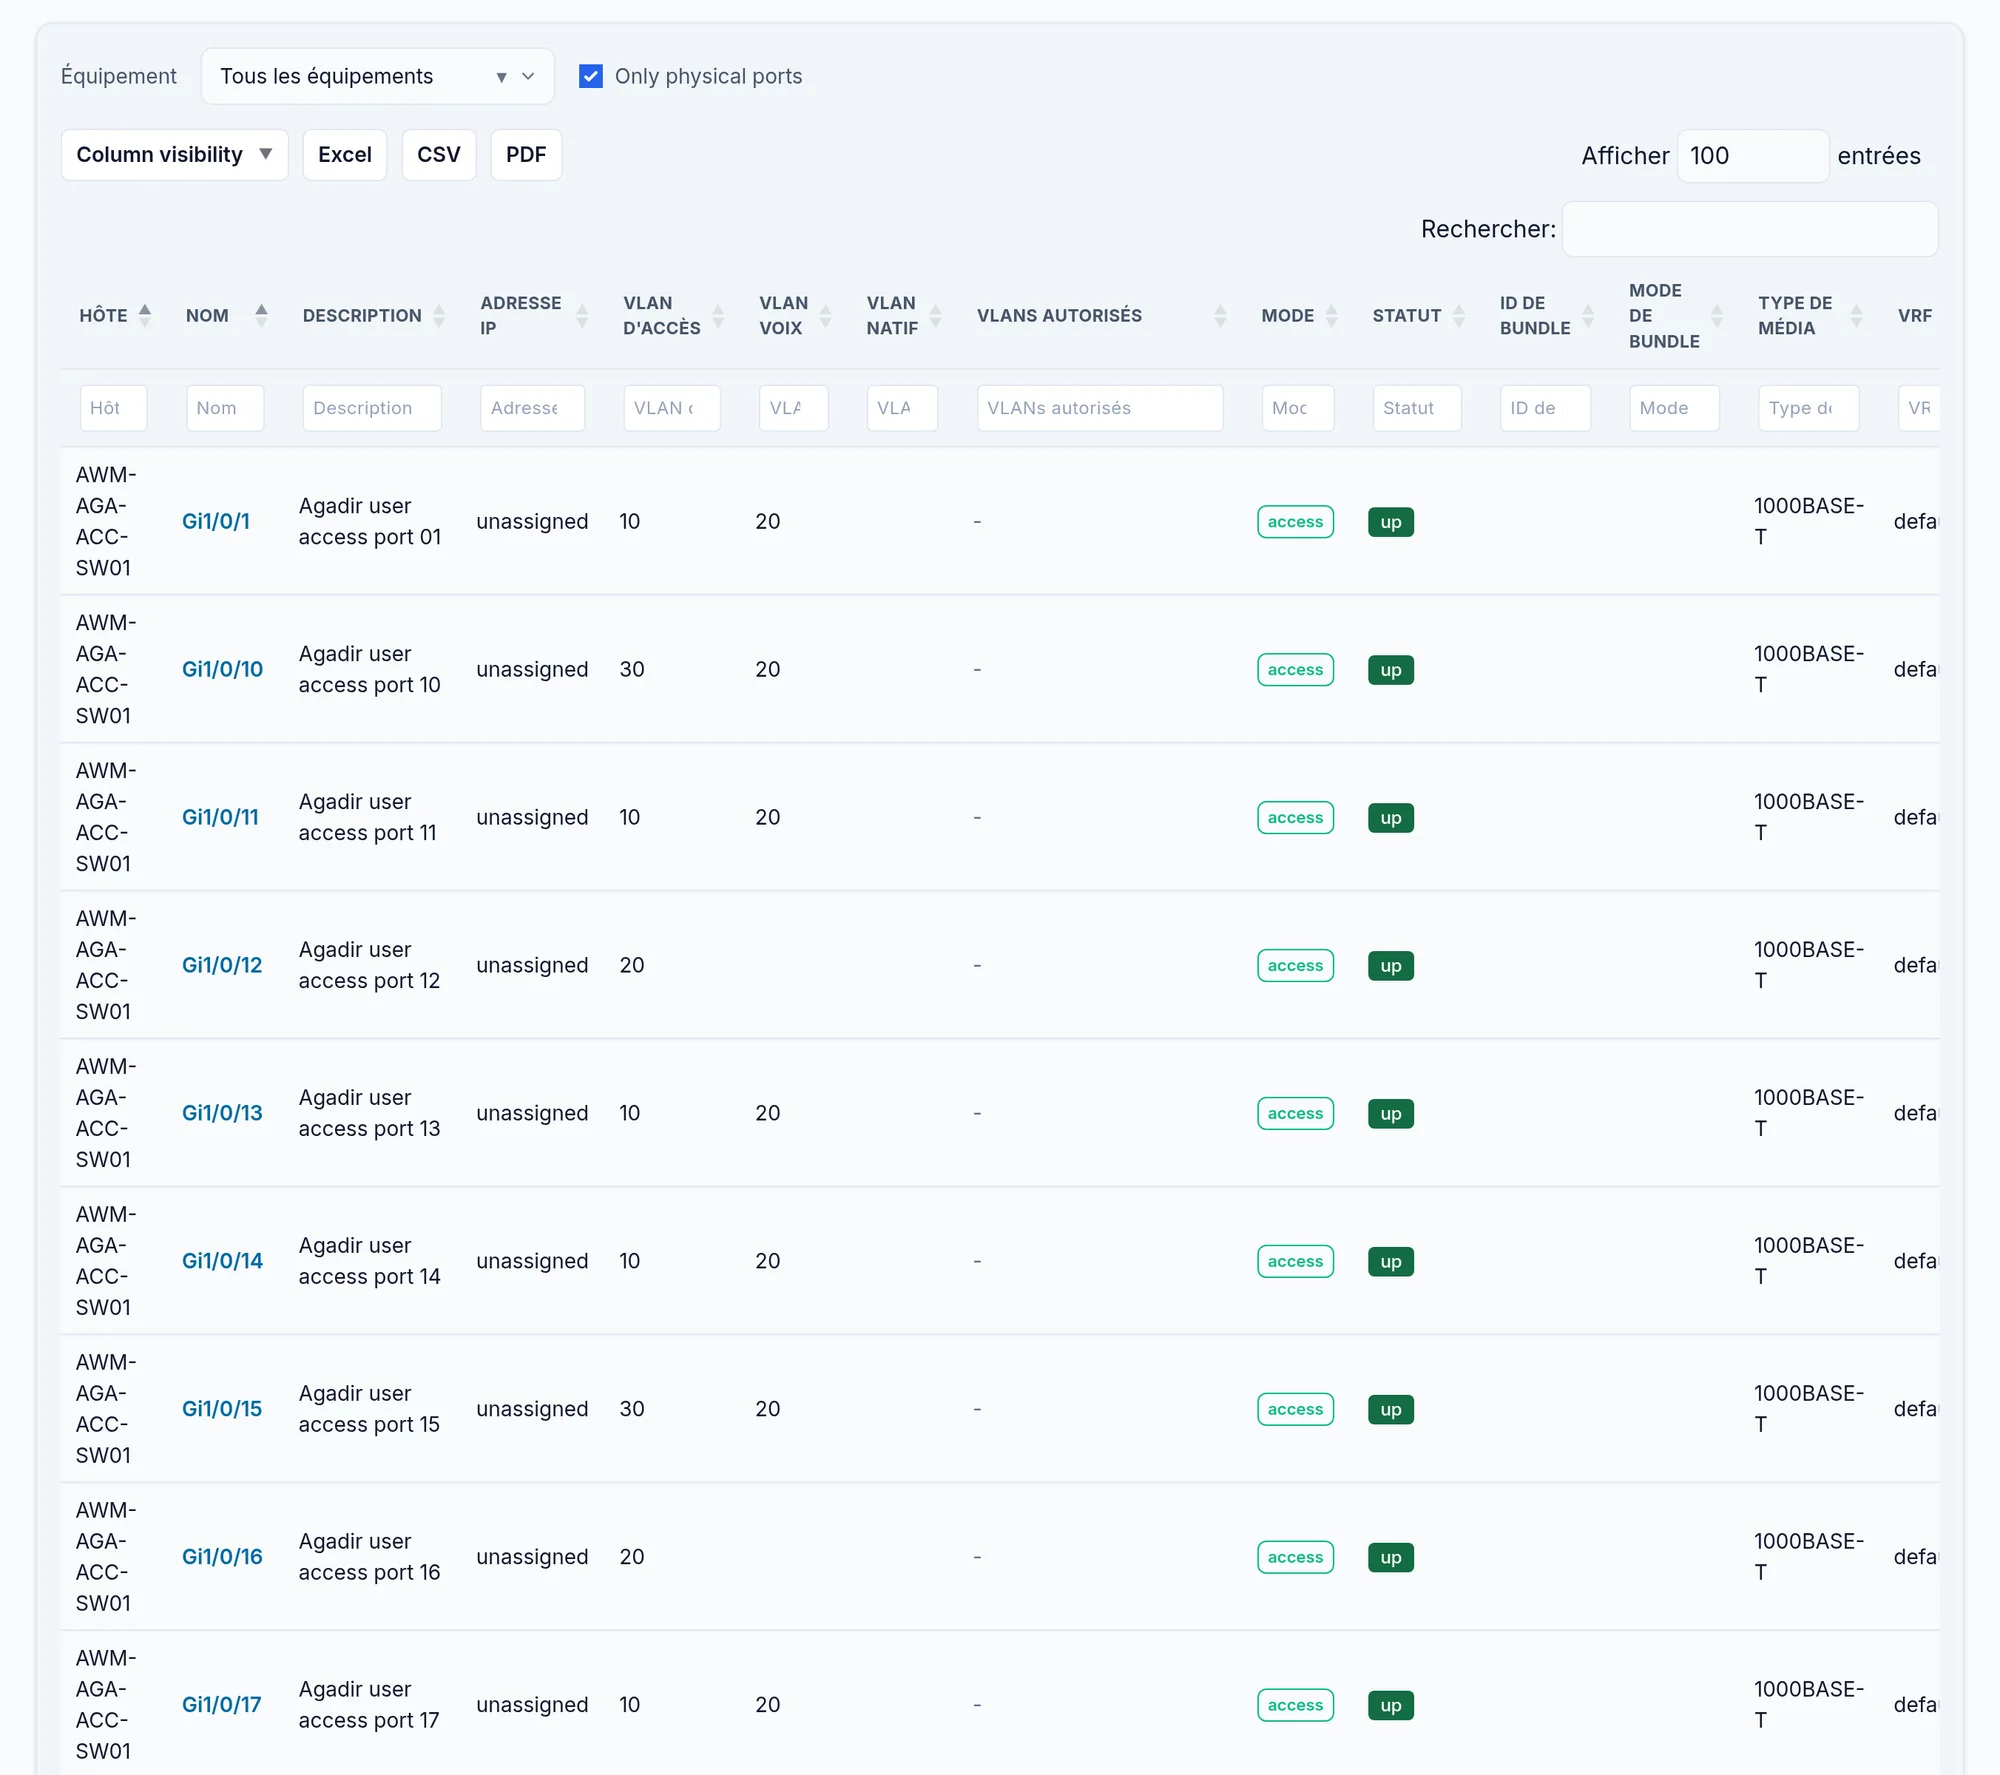The width and height of the screenshot is (2000, 1775).
Task: Open Column visibility dropdown
Action: pos(174,155)
